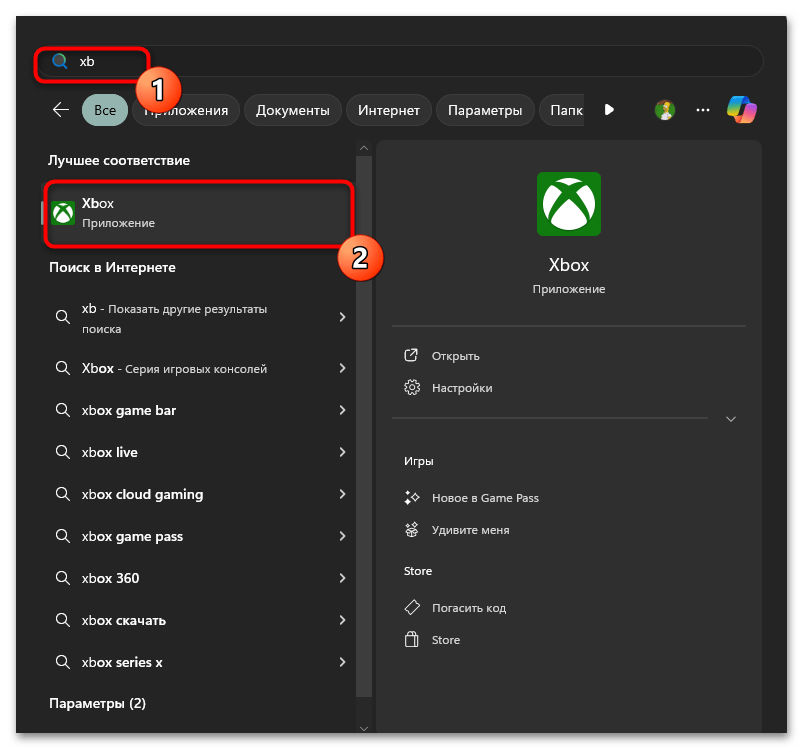
Task: Click 'Открыть' to launch Xbox
Action: pos(455,356)
